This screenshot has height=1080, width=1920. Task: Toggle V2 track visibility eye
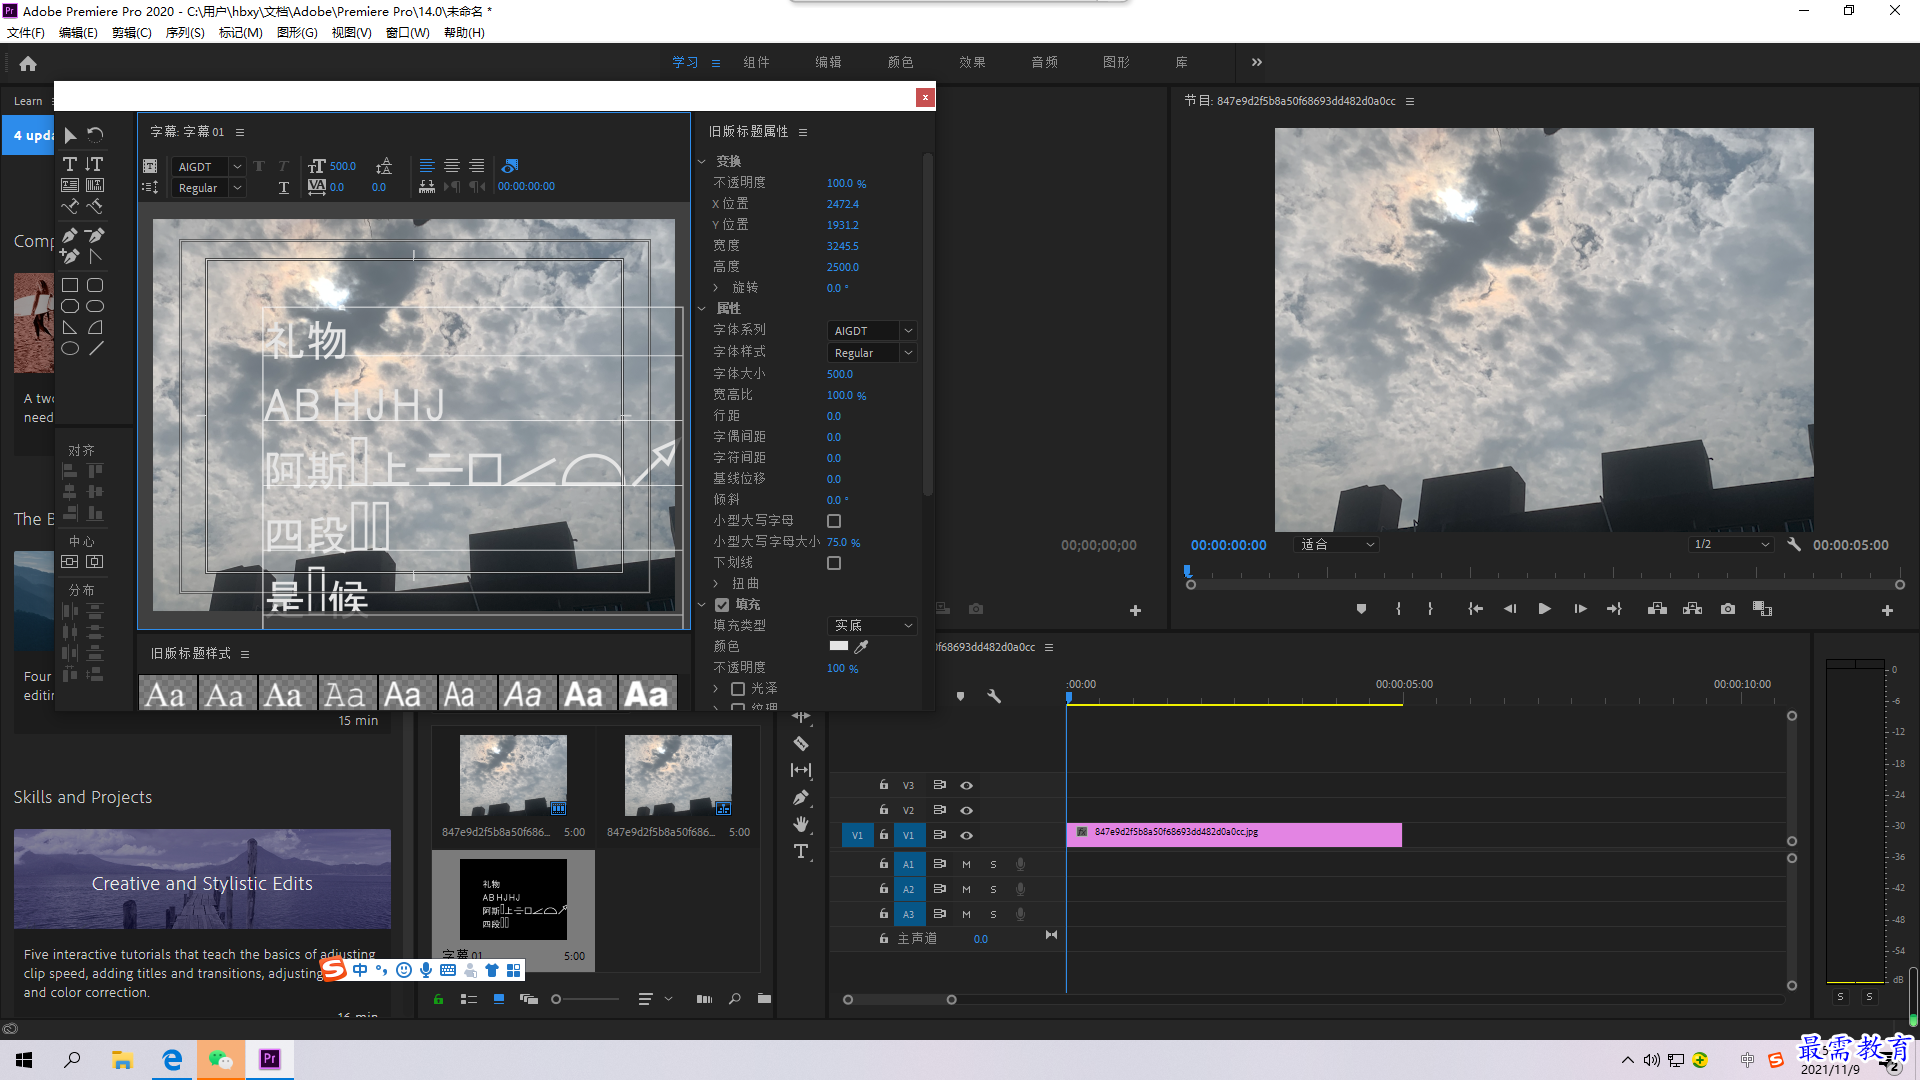967,811
